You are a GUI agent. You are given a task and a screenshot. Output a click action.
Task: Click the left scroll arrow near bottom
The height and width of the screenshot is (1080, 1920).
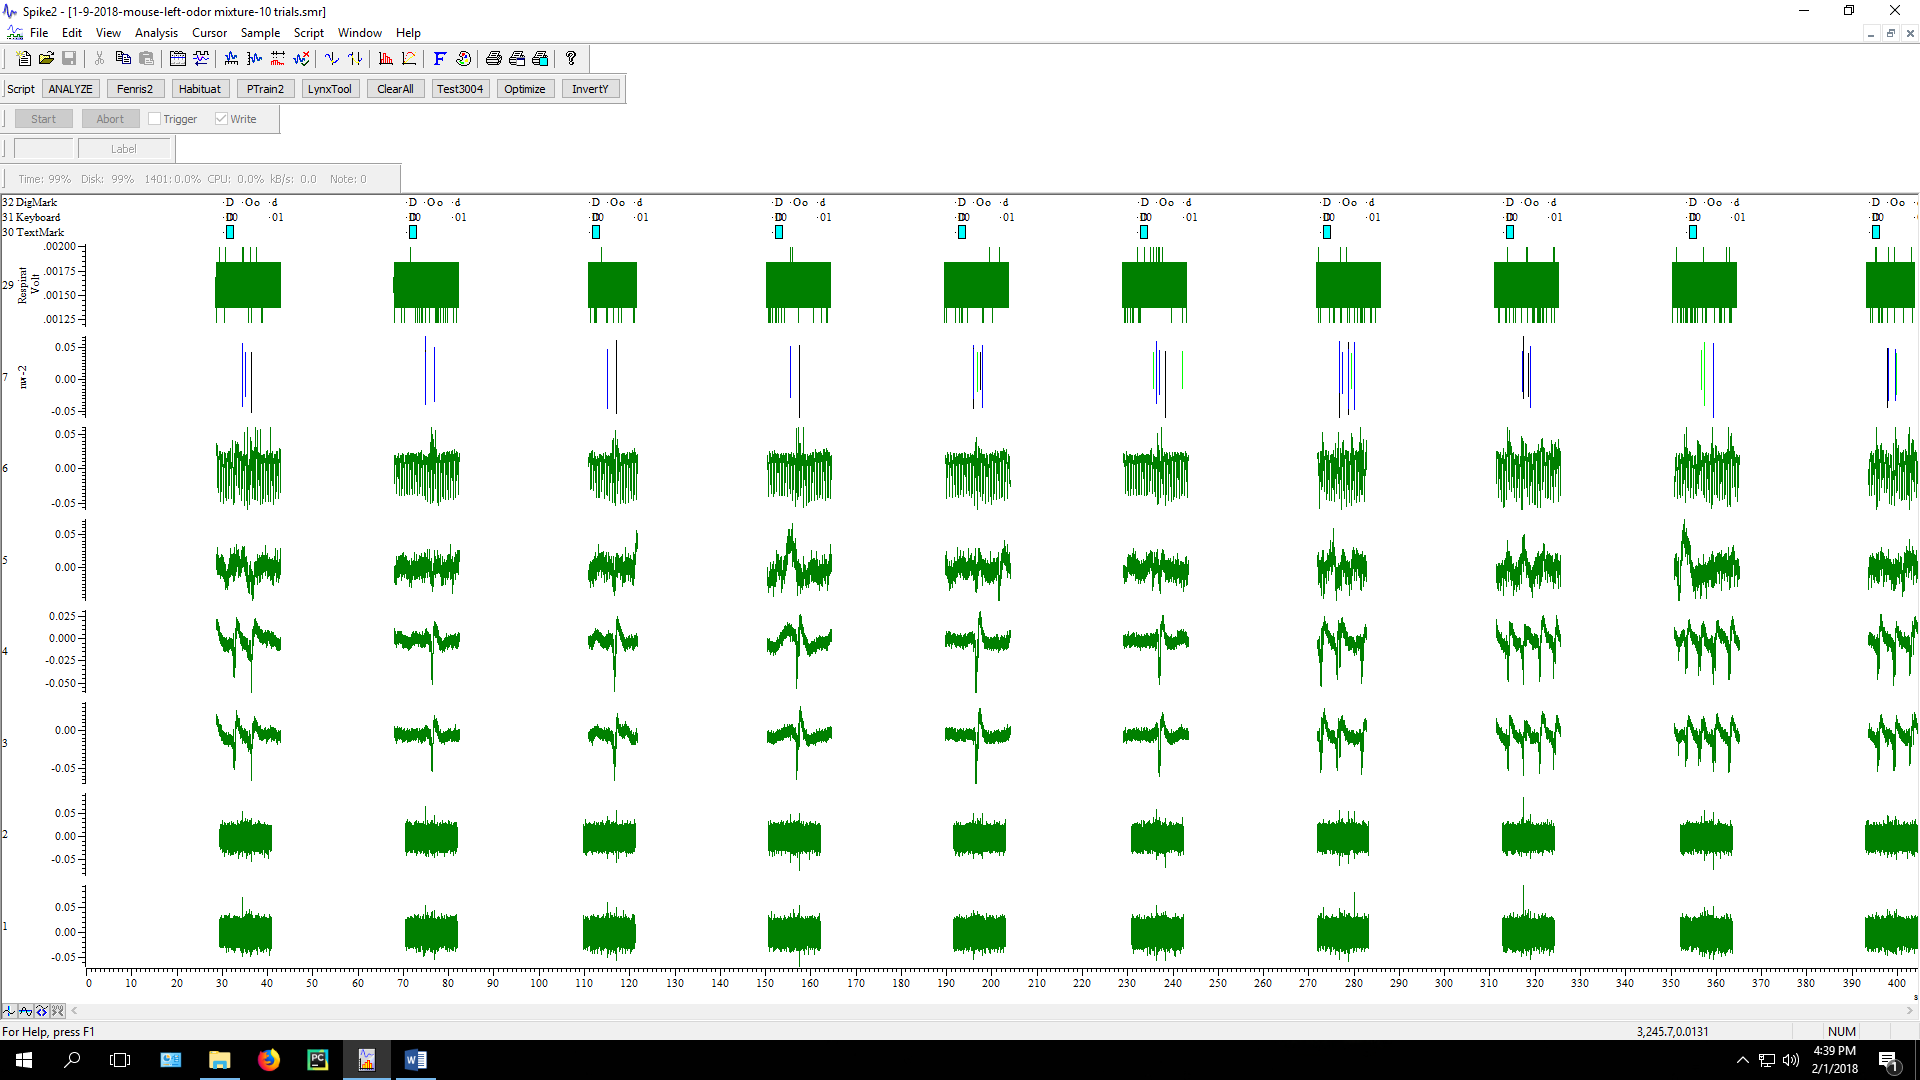click(74, 1011)
